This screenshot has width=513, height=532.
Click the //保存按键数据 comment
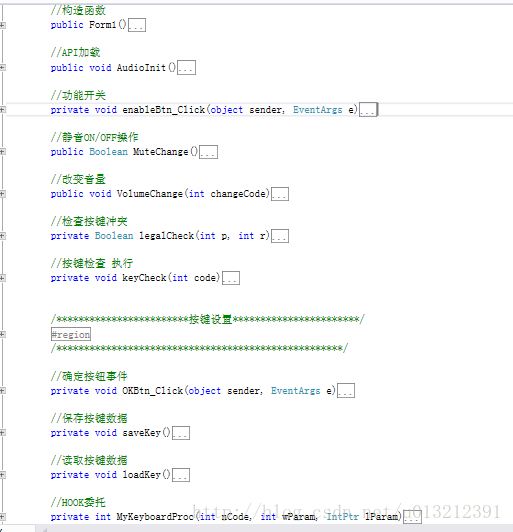tap(89, 418)
